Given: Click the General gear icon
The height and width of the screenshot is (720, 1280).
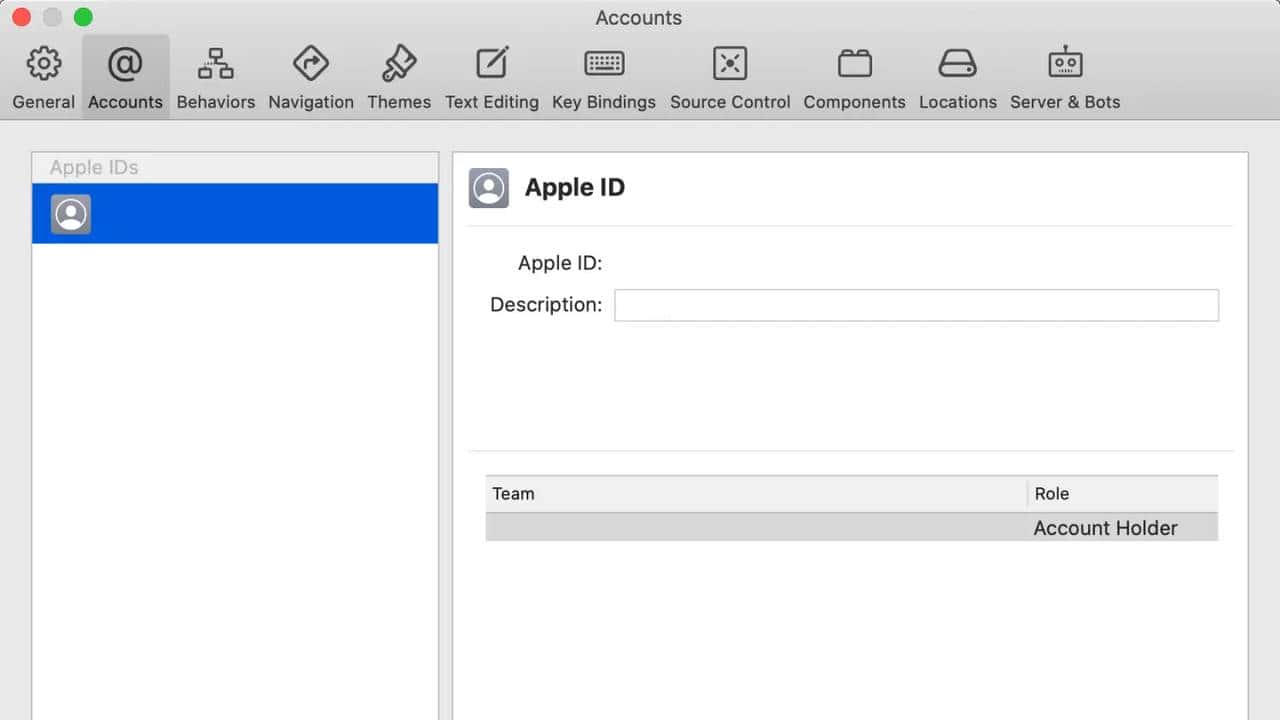Looking at the screenshot, I should [43, 62].
